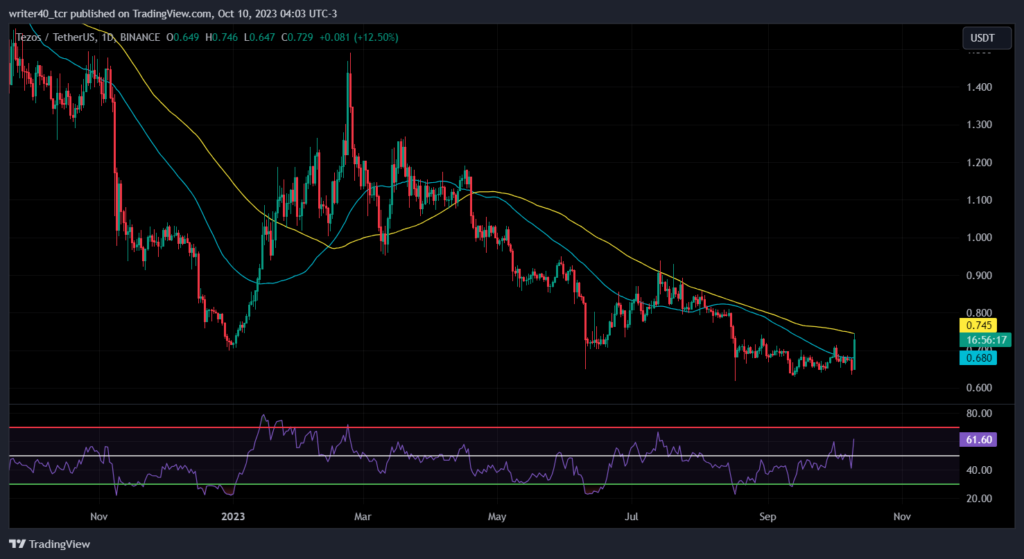Viewport: 1024px width, 559px height.
Task: Click the 1.100 price axis label
Action: (979, 200)
